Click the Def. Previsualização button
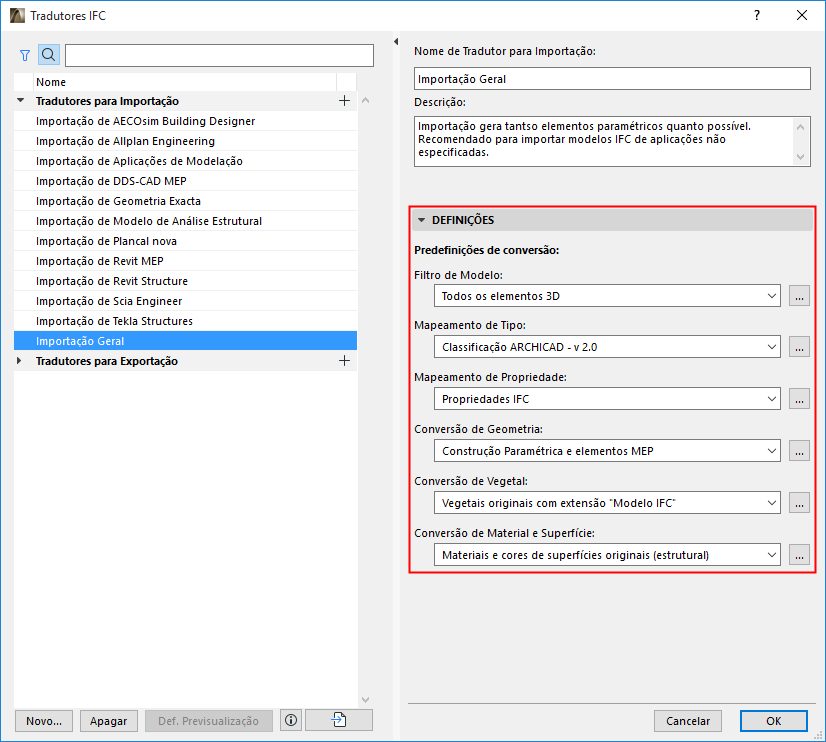The height and width of the screenshot is (742, 826). pos(209,721)
